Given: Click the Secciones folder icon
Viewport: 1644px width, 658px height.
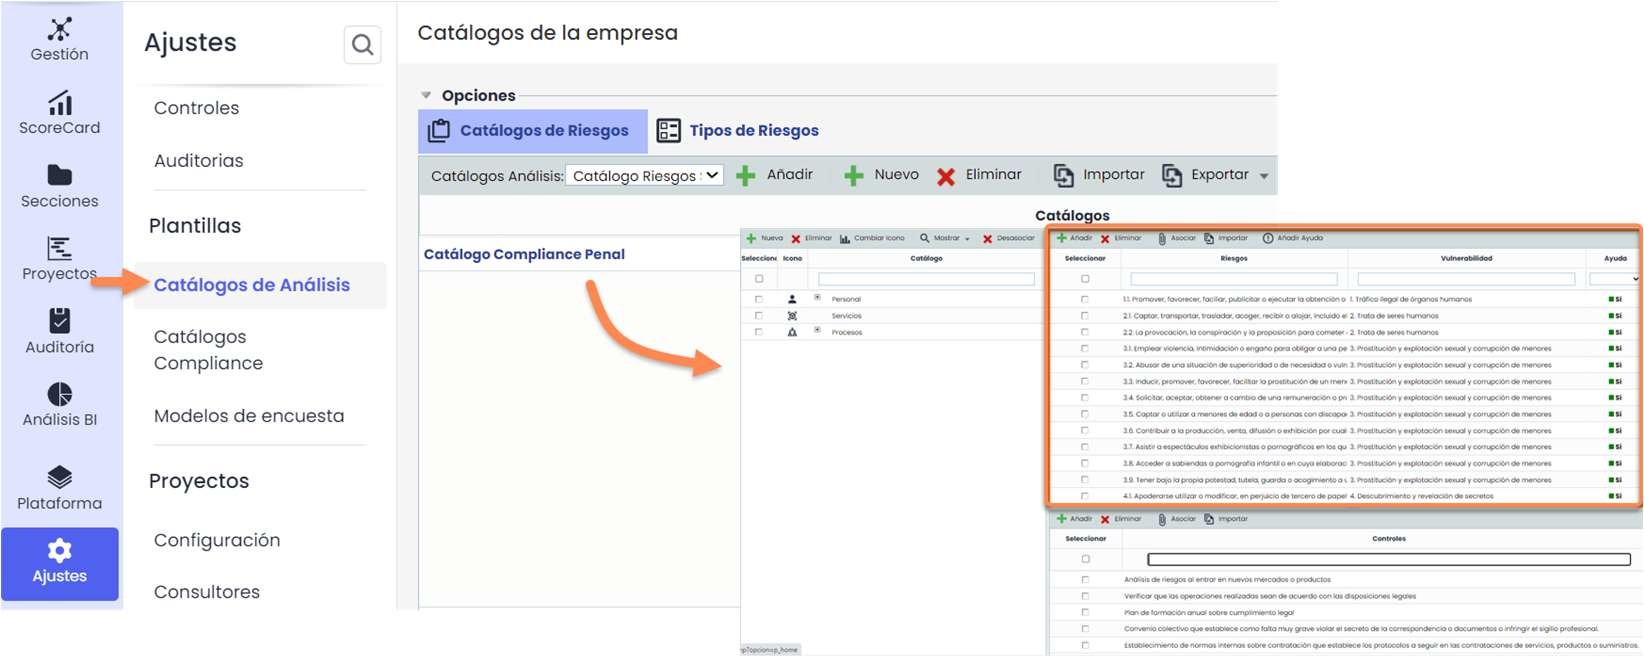Looking at the screenshot, I should pos(60,176).
